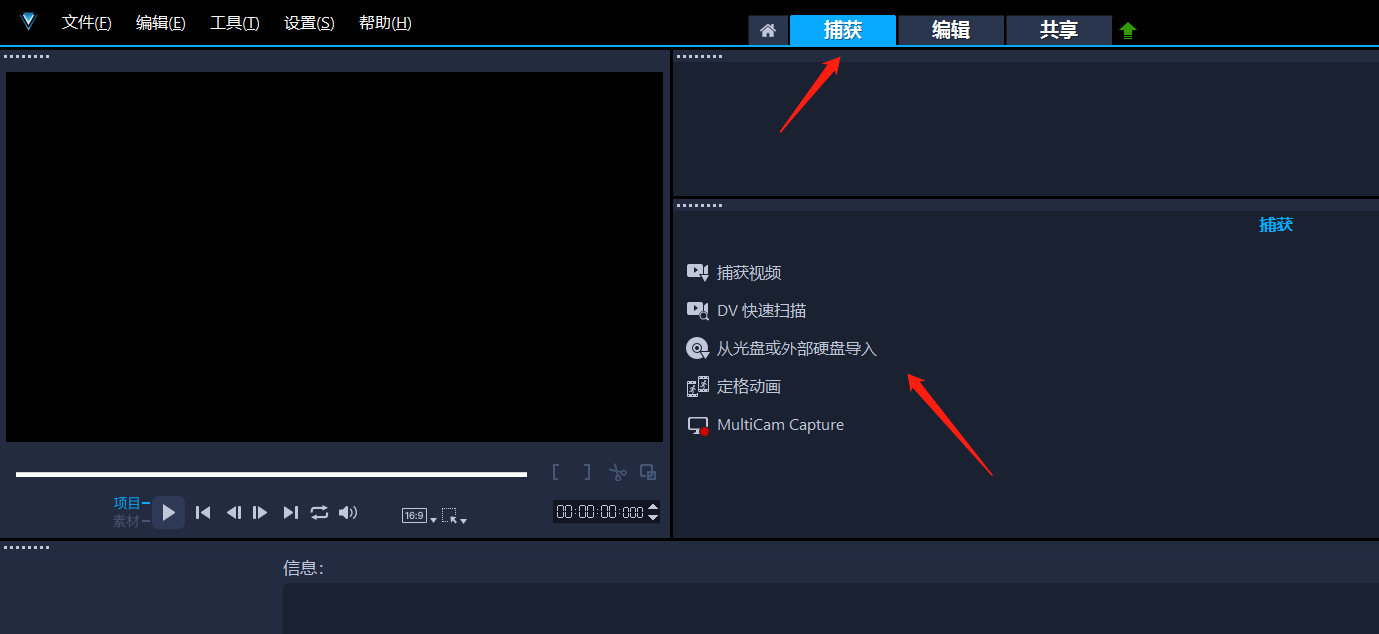Click the 捕获视频 camera icon
Viewport: 1379px width, 634px height.
[x=698, y=272]
